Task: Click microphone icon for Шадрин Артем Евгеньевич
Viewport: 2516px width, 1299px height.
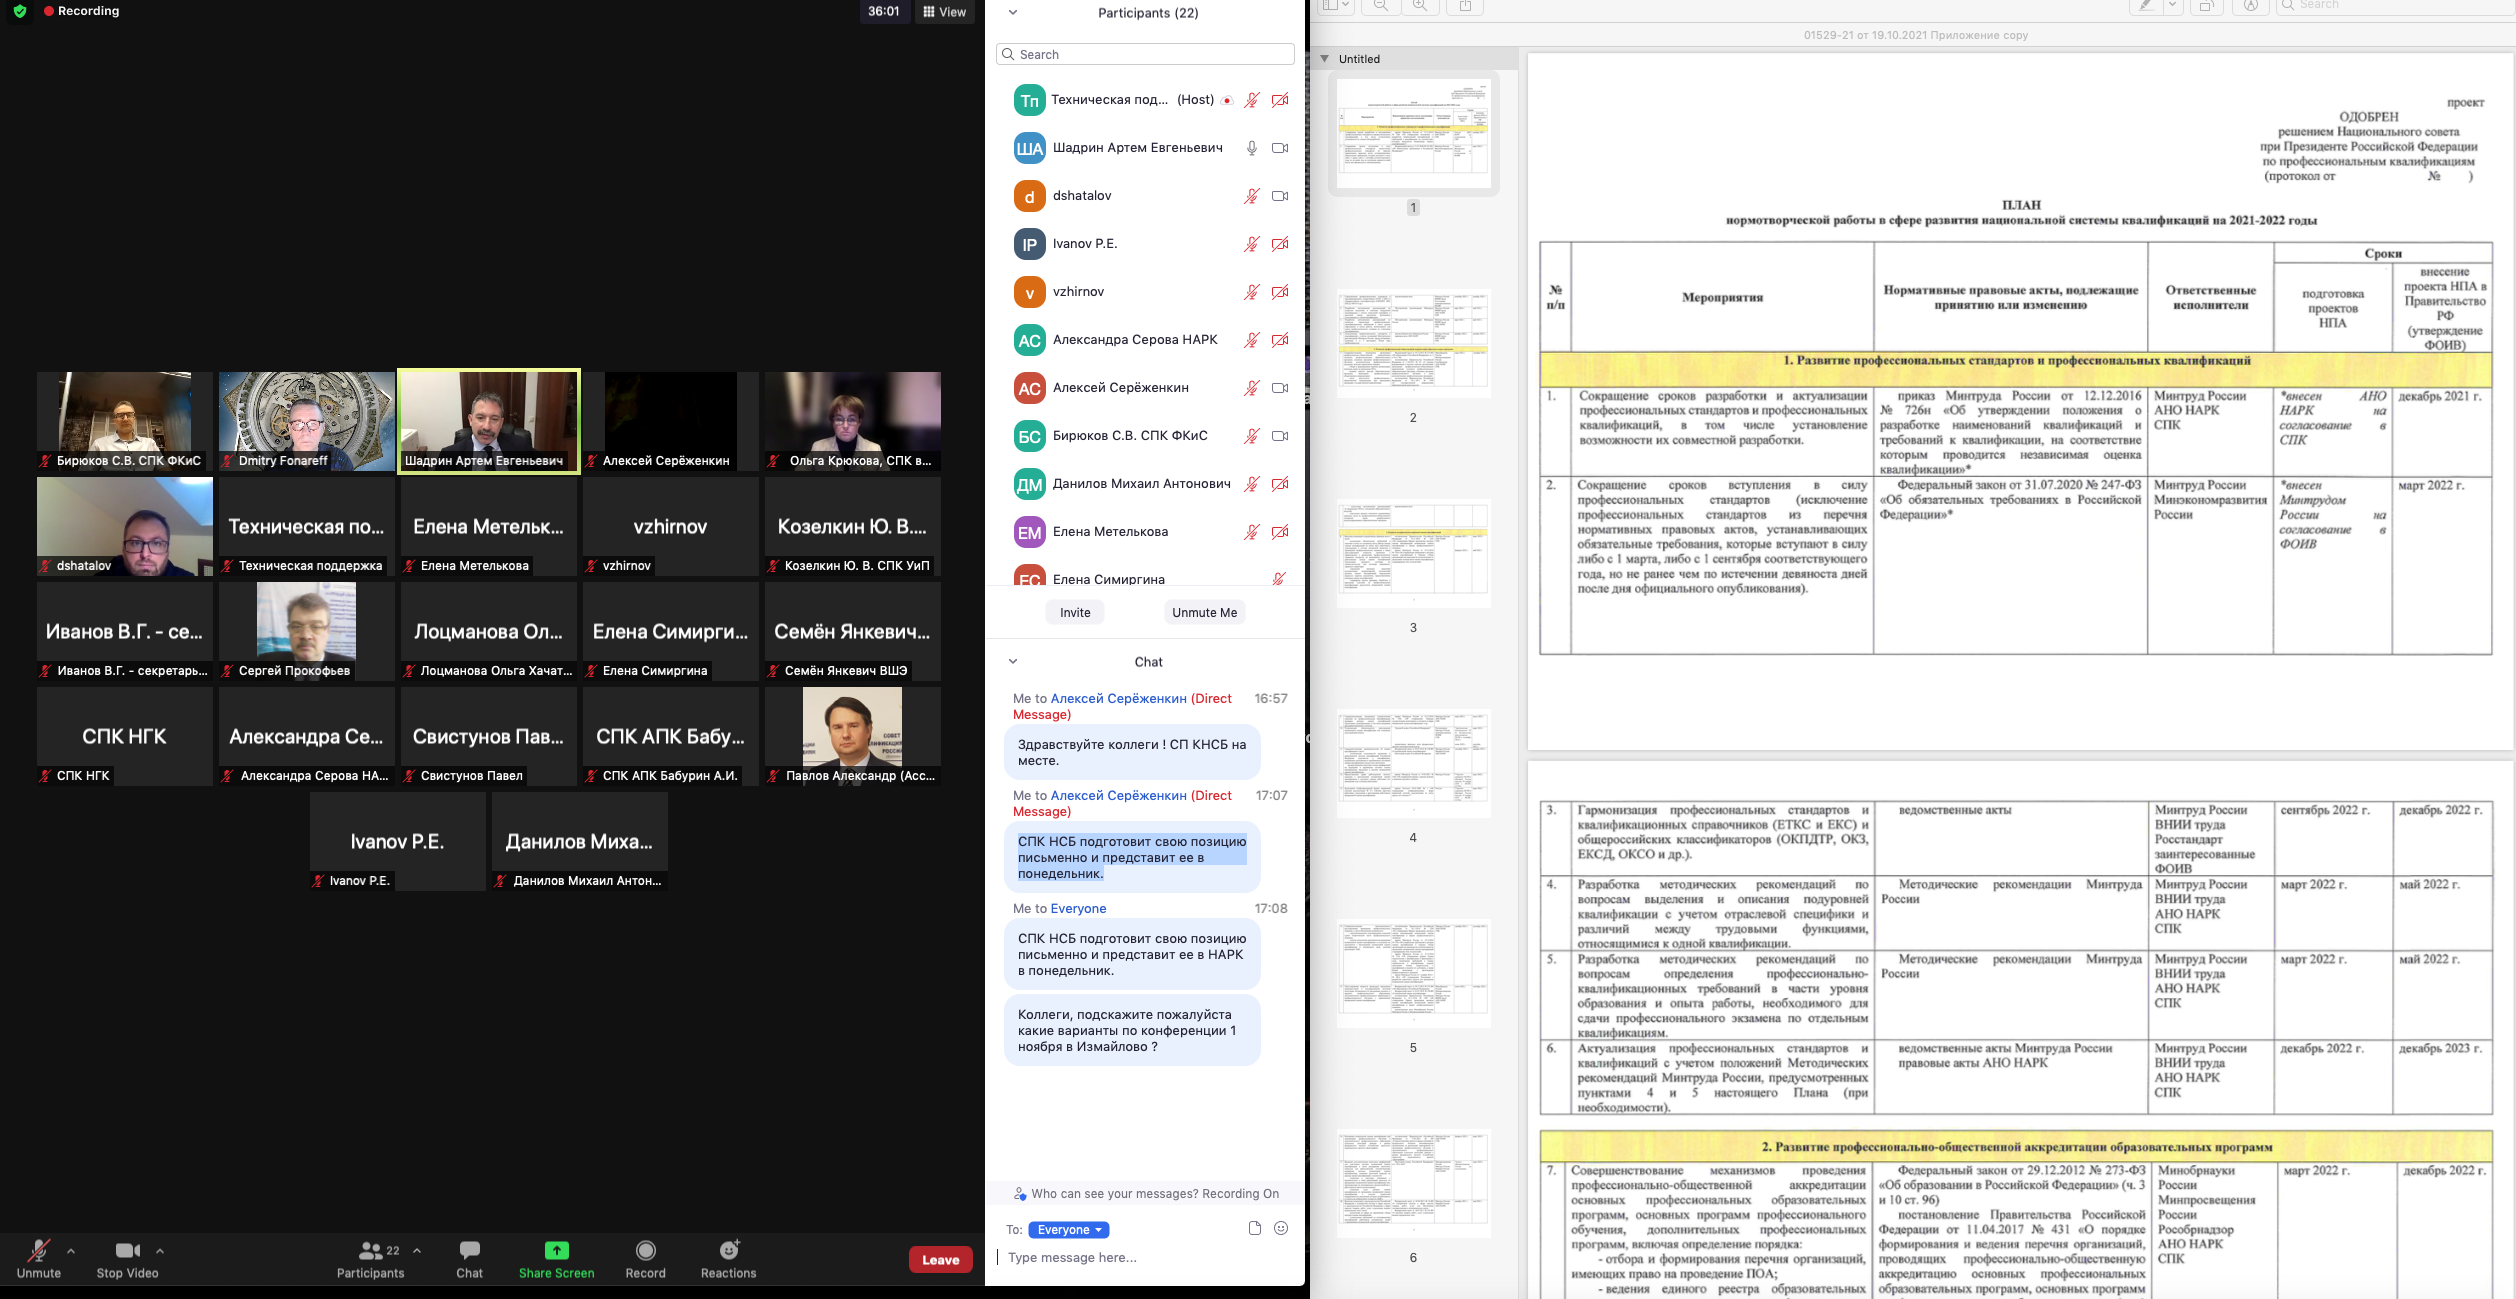Action: coord(1251,148)
